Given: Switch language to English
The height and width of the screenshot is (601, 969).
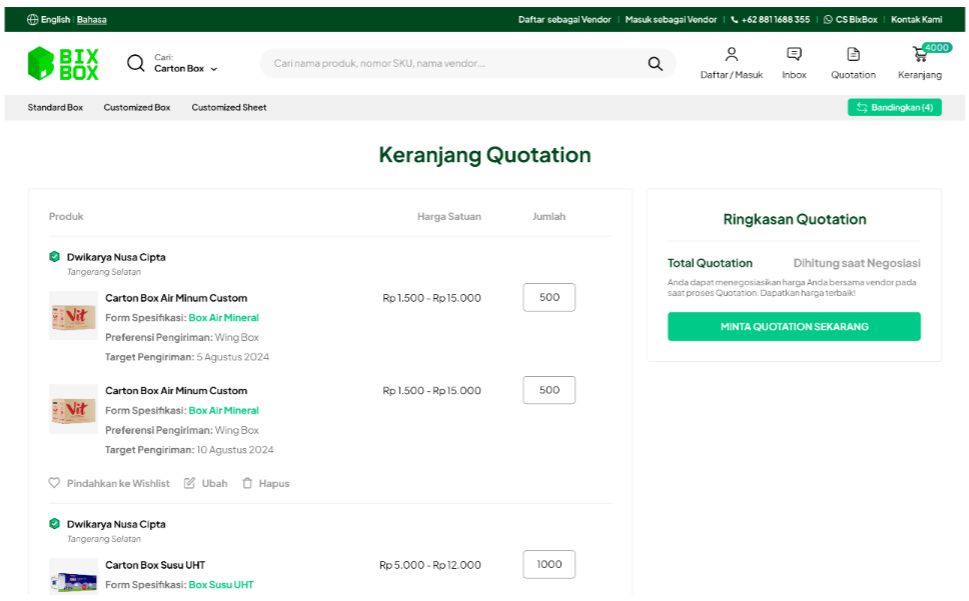Looking at the screenshot, I should (55, 20).
